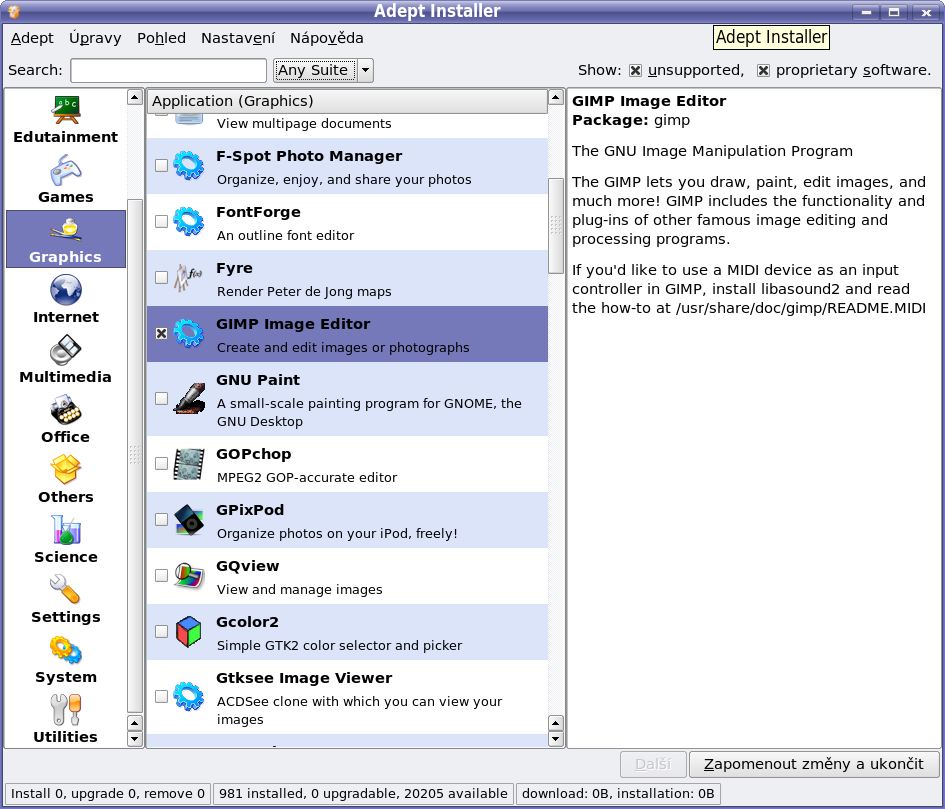The width and height of the screenshot is (945, 809).
Task: Click the category sidebar scrollbar thumb
Action: tap(135, 456)
